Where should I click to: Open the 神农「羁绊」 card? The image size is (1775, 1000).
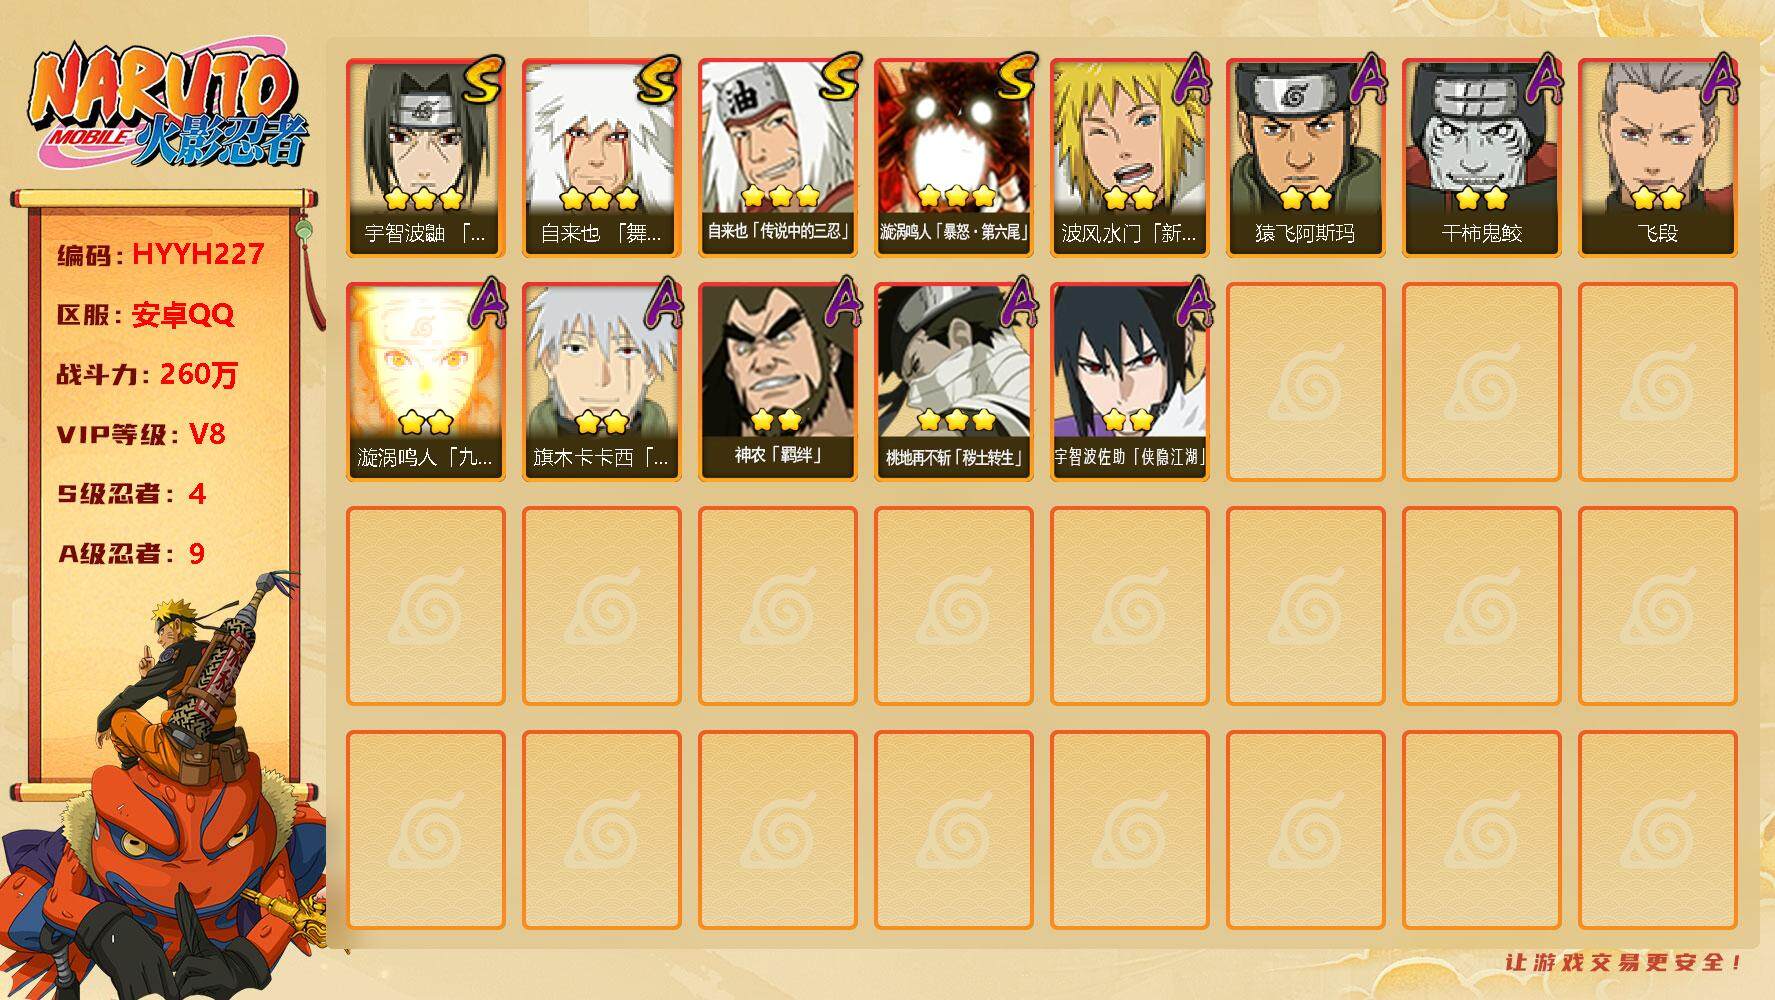tap(777, 382)
